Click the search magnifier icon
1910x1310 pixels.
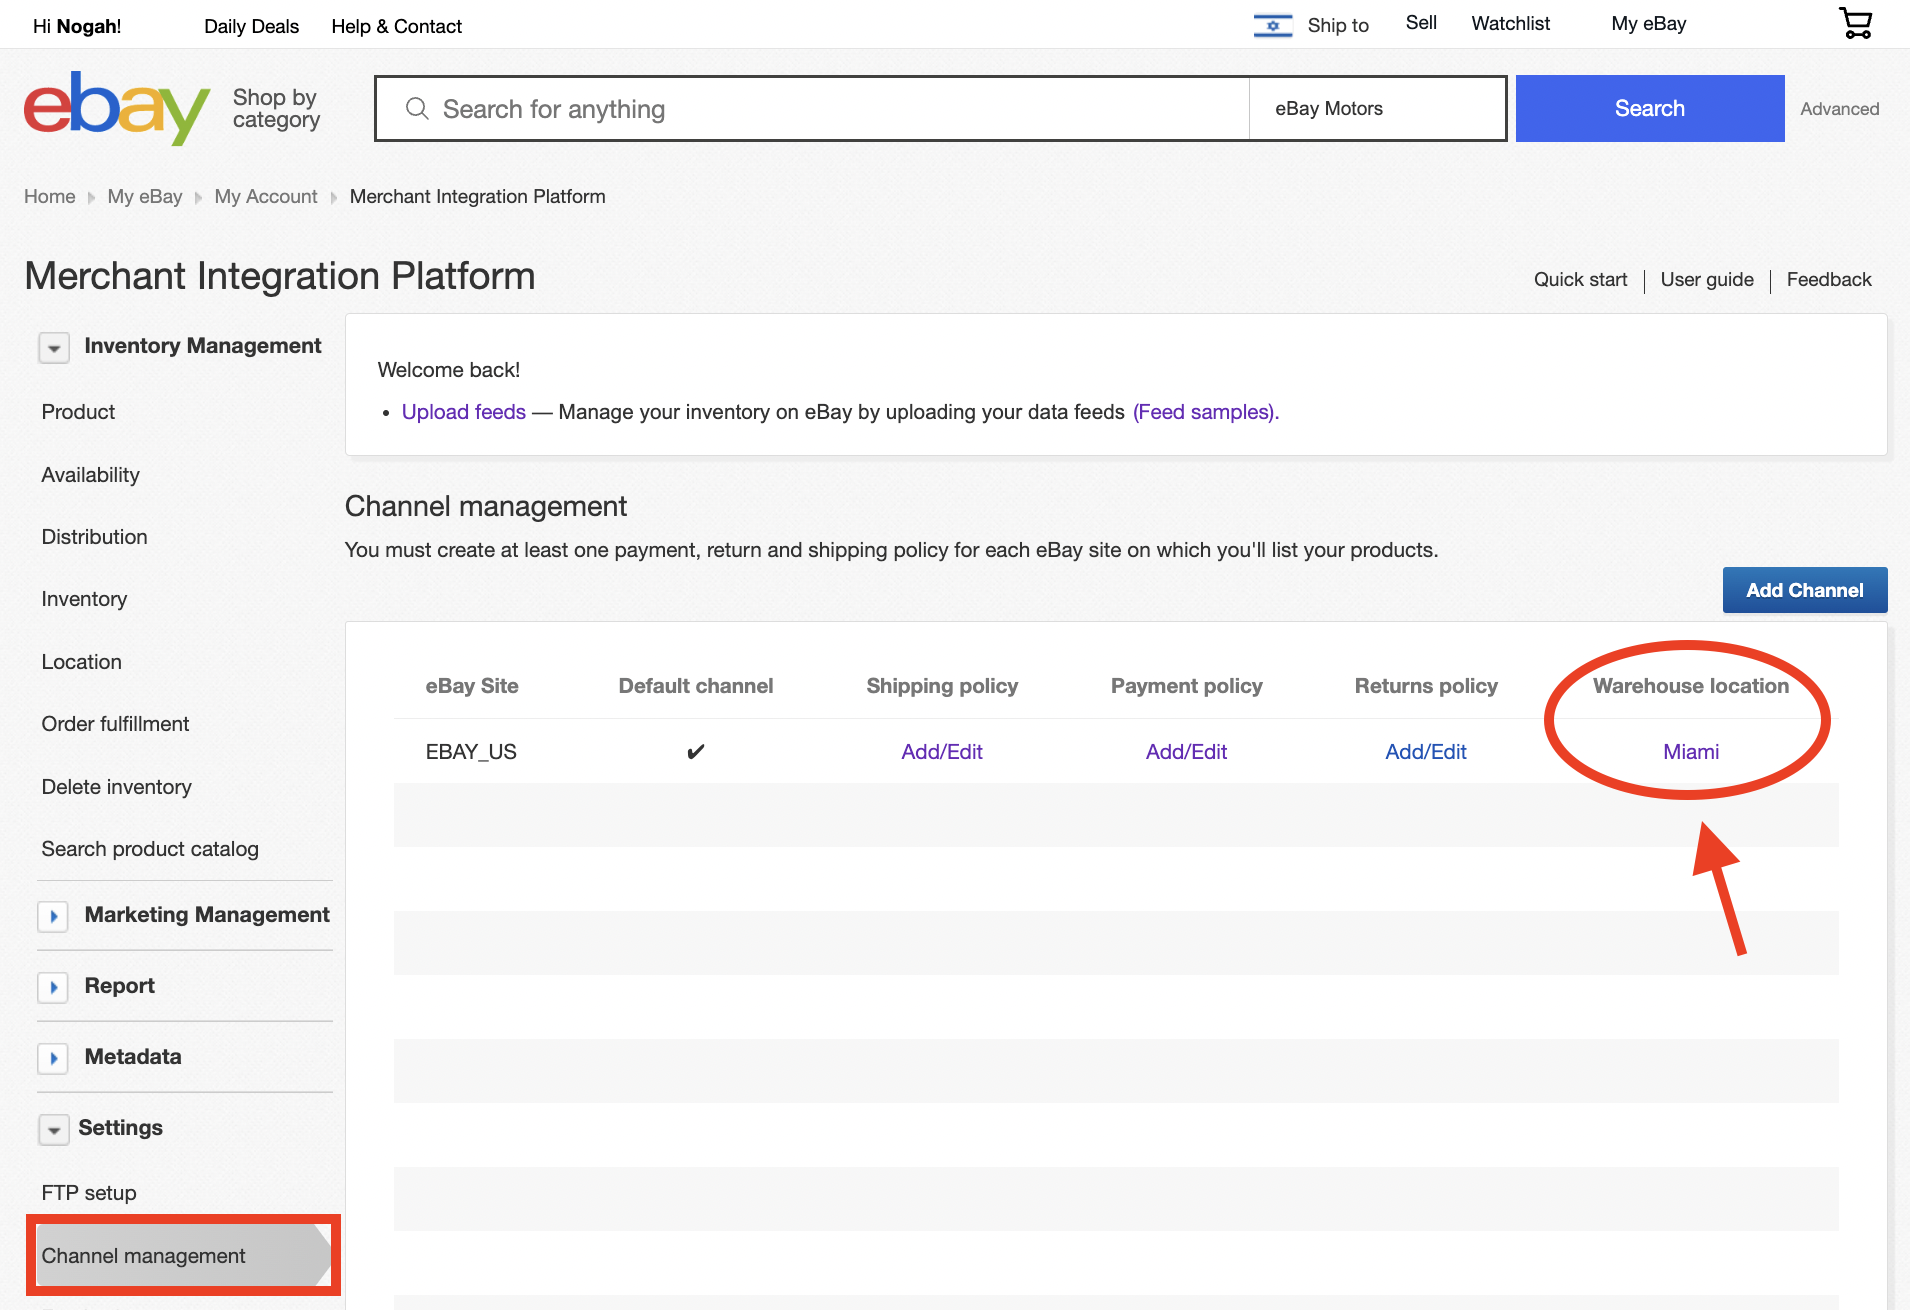417,108
